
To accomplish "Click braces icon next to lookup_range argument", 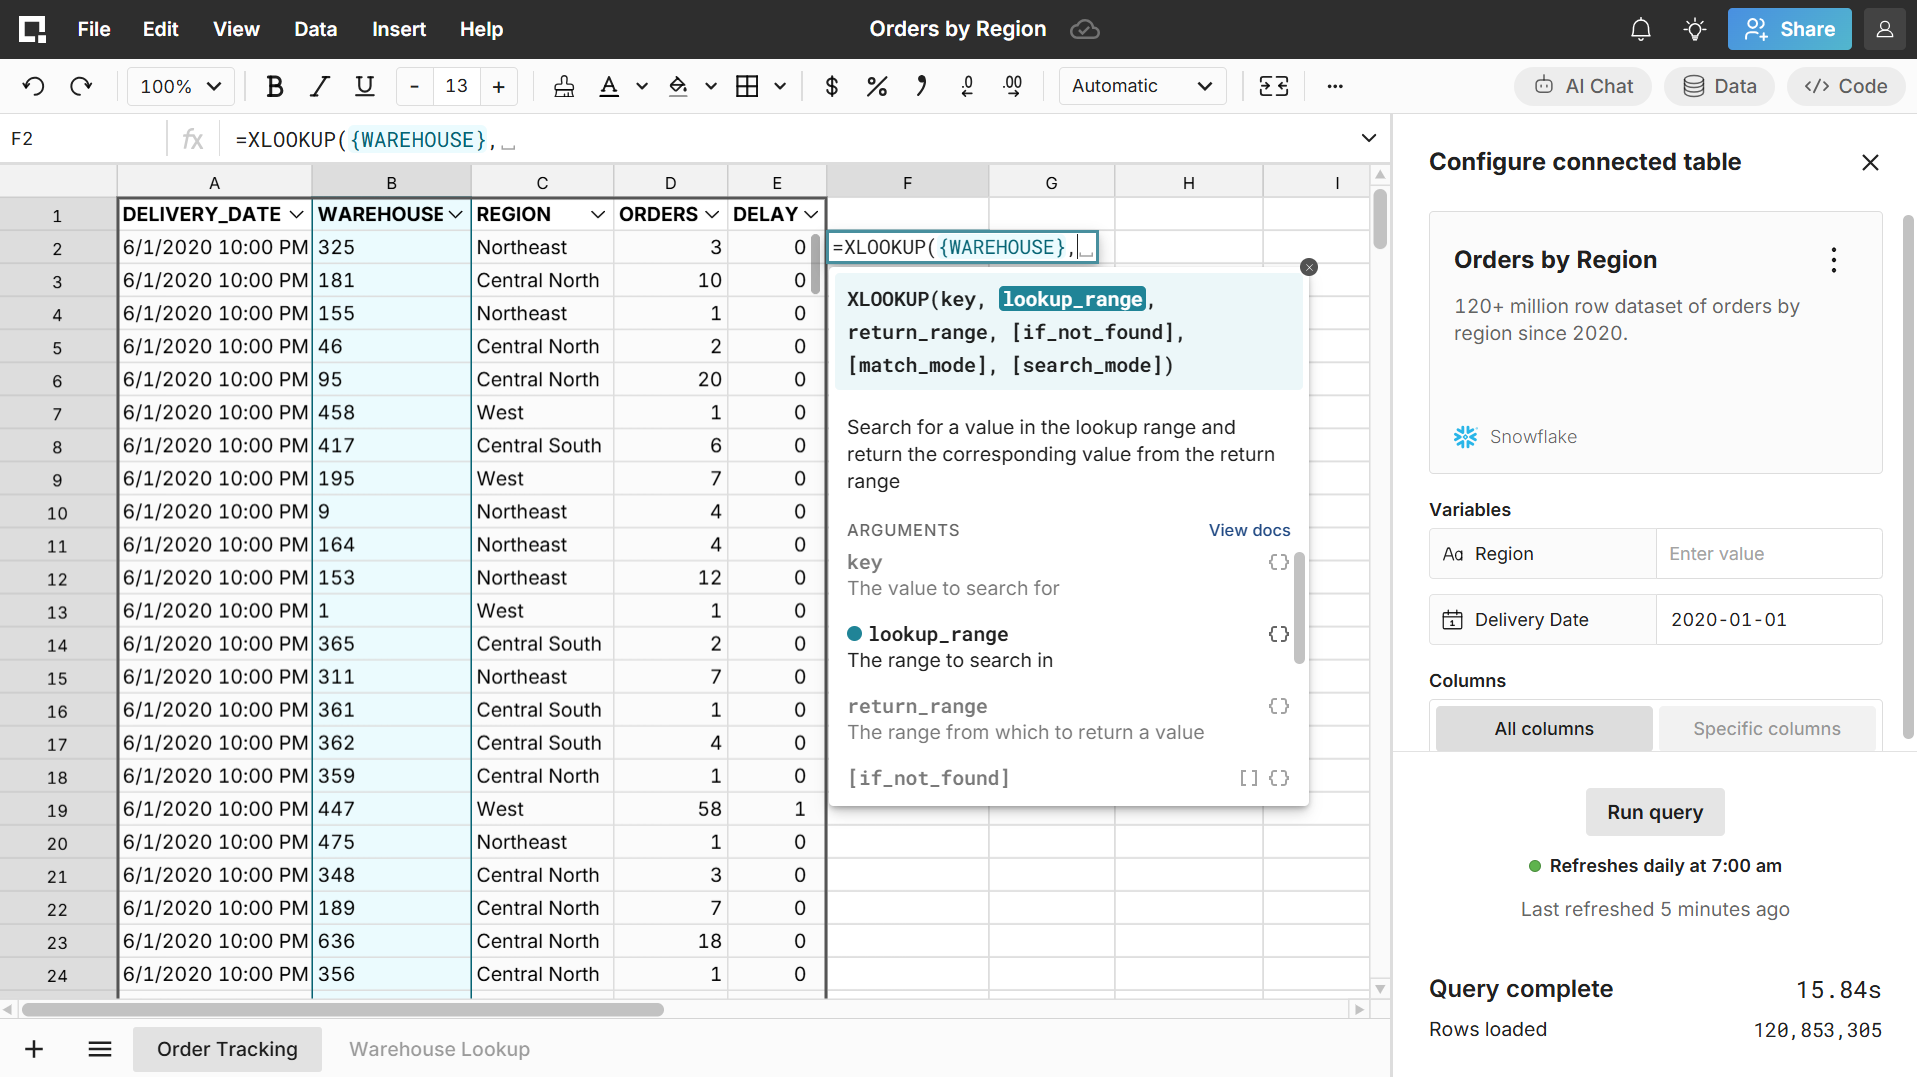I will point(1278,634).
